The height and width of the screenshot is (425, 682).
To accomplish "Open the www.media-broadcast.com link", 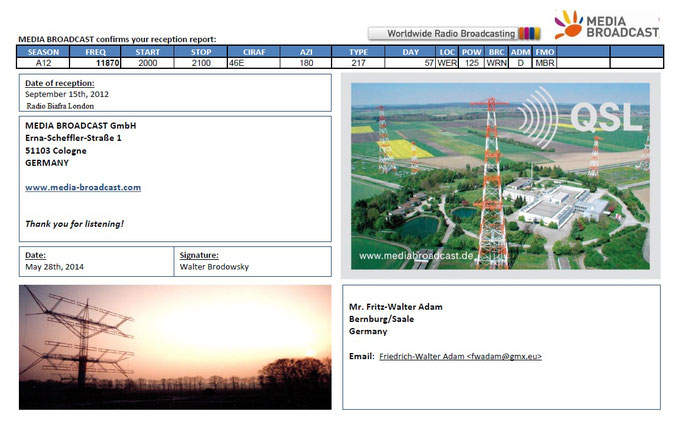I will (x=83, y=187).
